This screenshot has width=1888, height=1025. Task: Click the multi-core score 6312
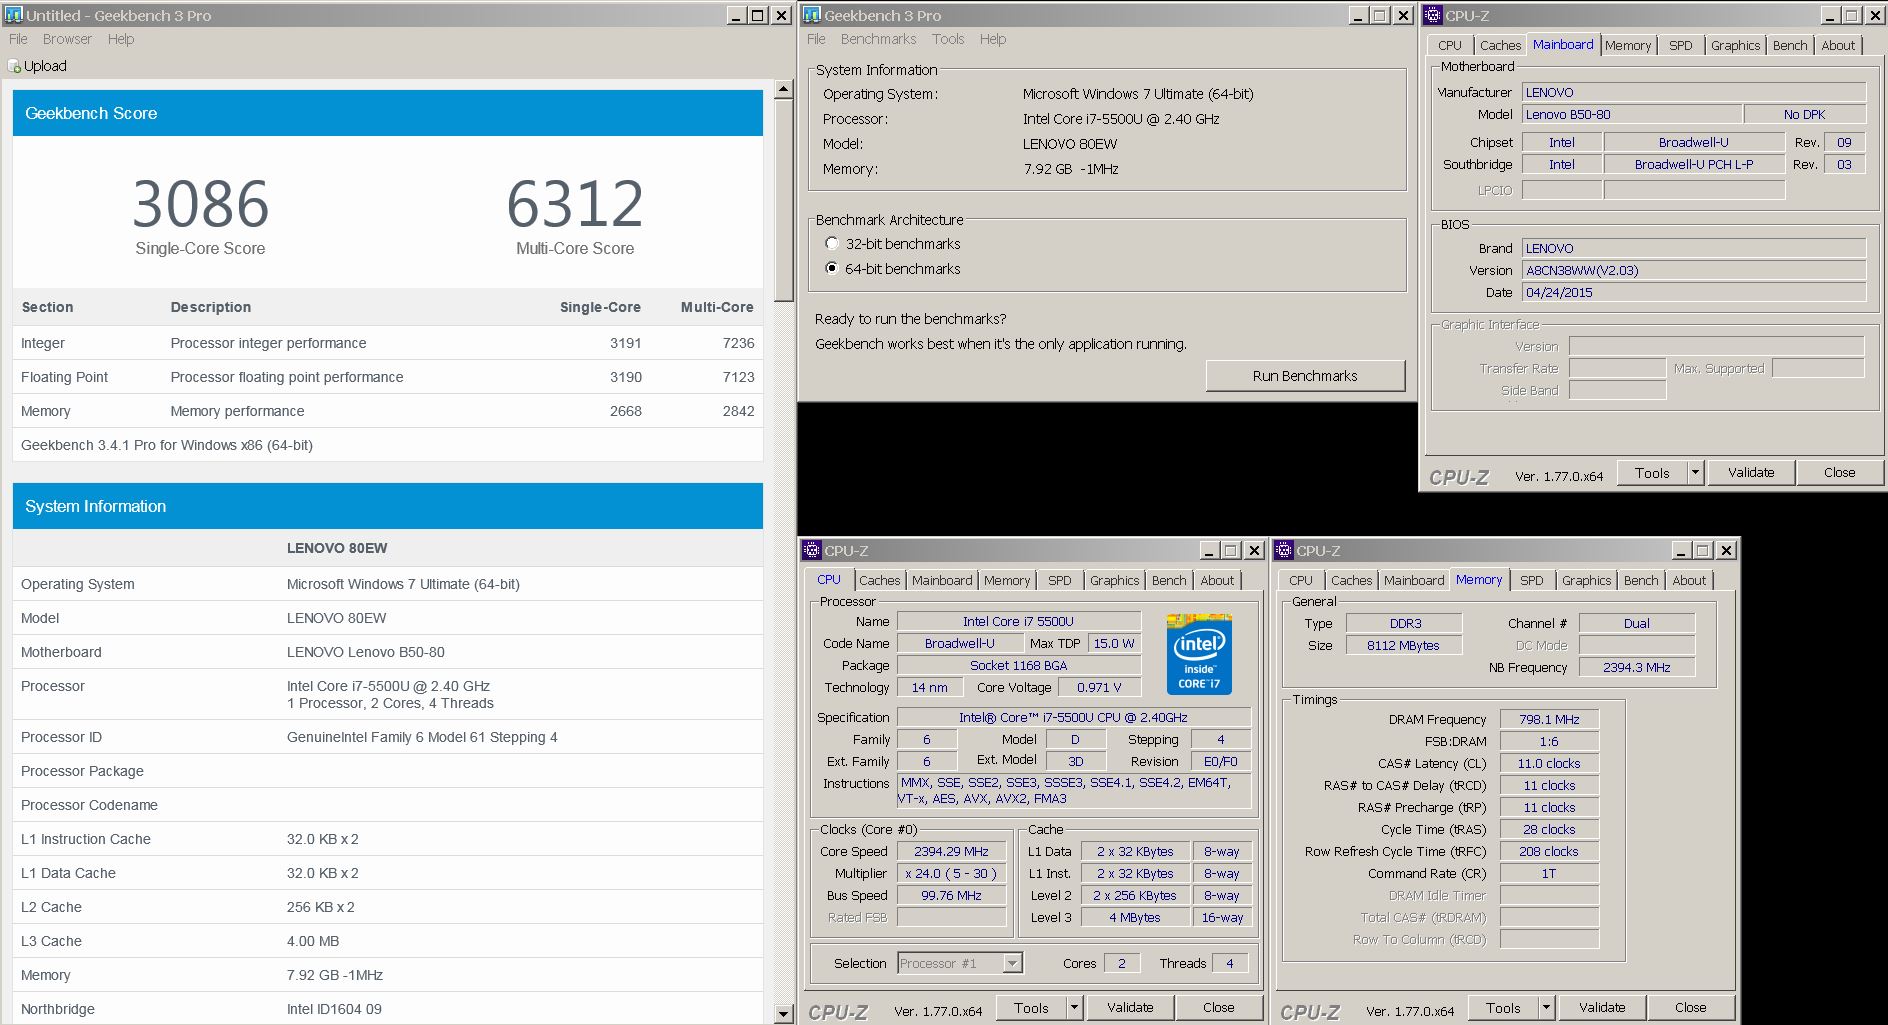click(575, 204)
